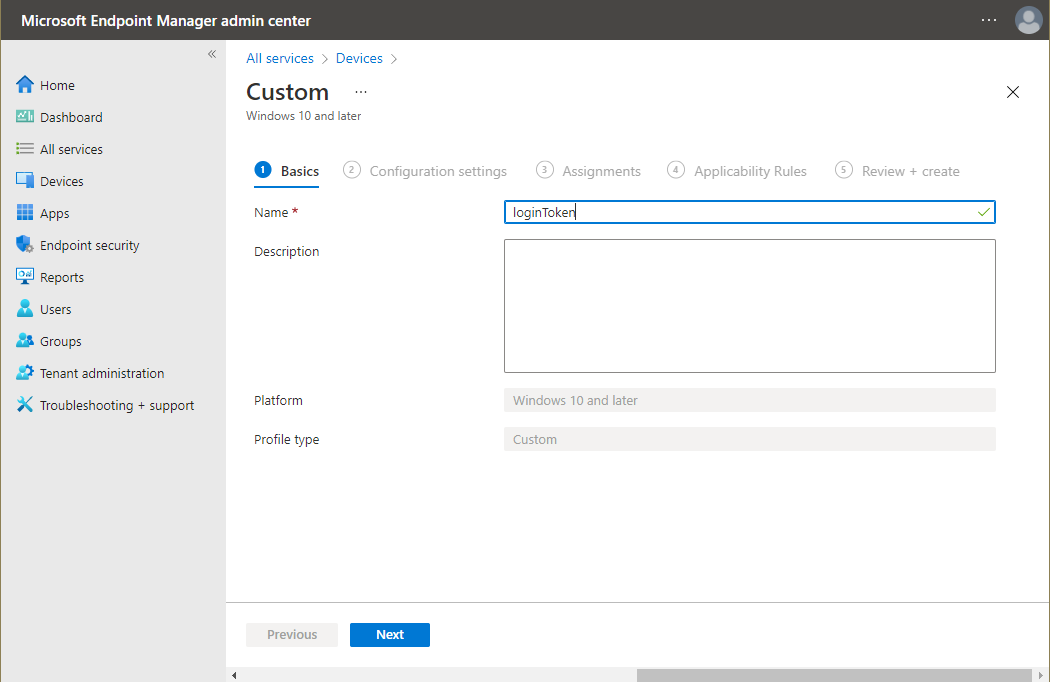
Task: Collapse the sidebar with the double chevron
Action: [x=212, y=54]
